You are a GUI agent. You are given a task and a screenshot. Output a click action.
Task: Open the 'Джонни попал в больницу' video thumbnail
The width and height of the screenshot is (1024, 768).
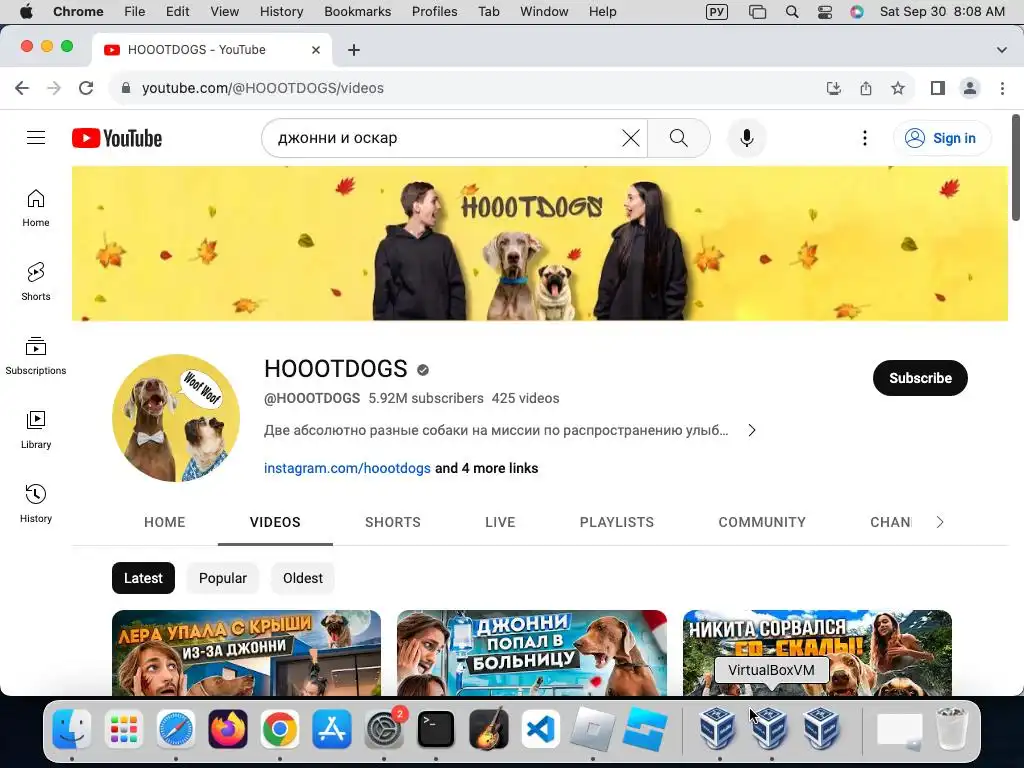click(532, 652)
